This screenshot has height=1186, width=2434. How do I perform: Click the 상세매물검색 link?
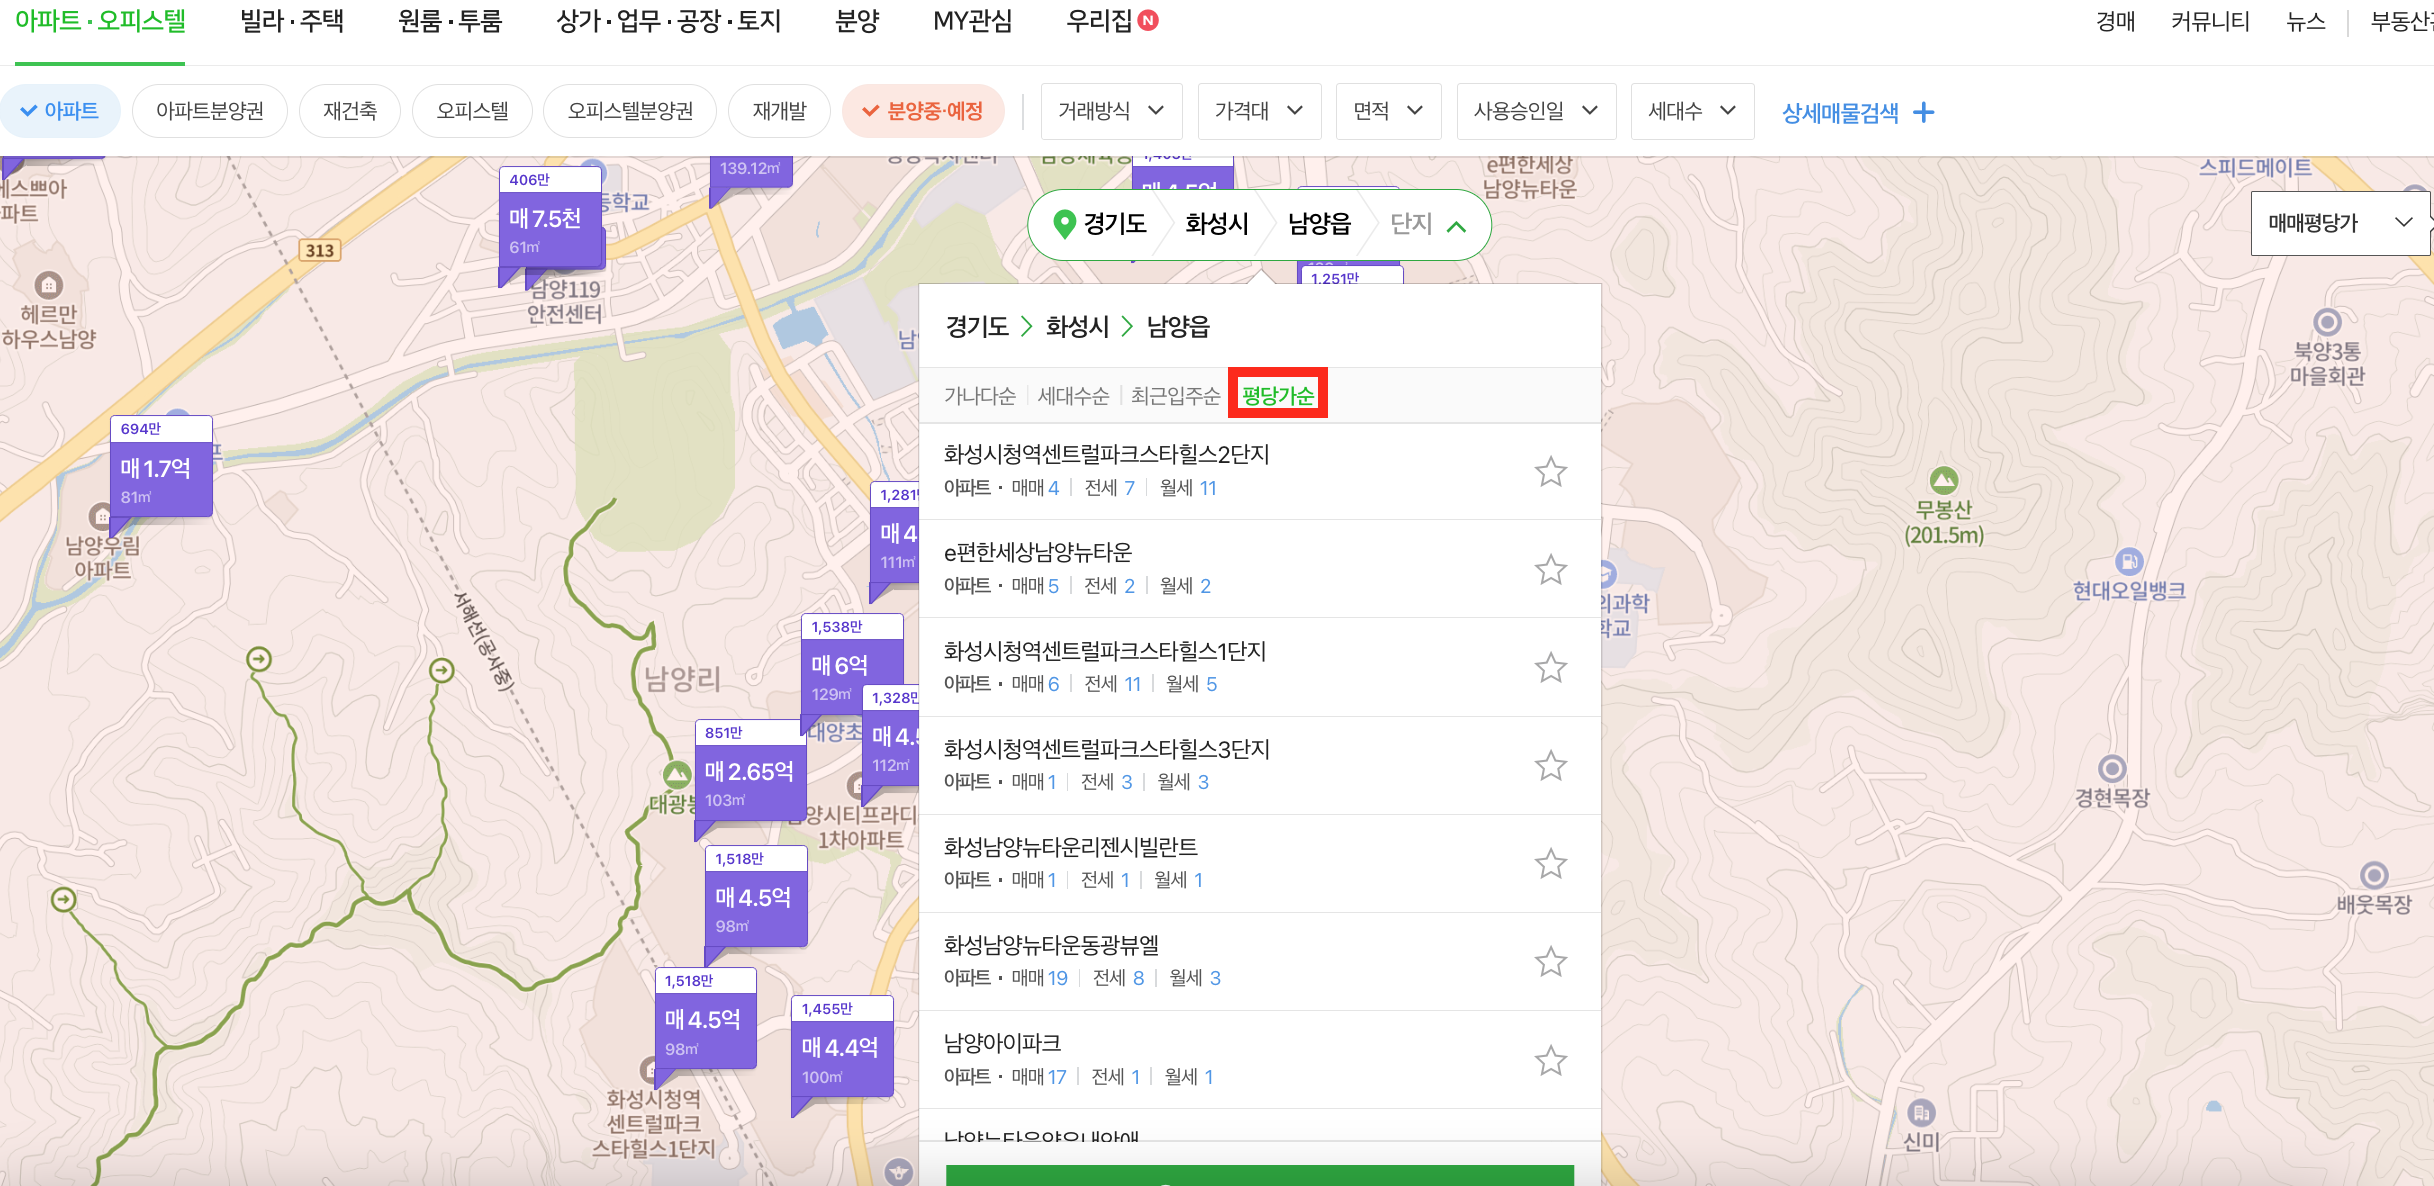(x=1840, y=112)
